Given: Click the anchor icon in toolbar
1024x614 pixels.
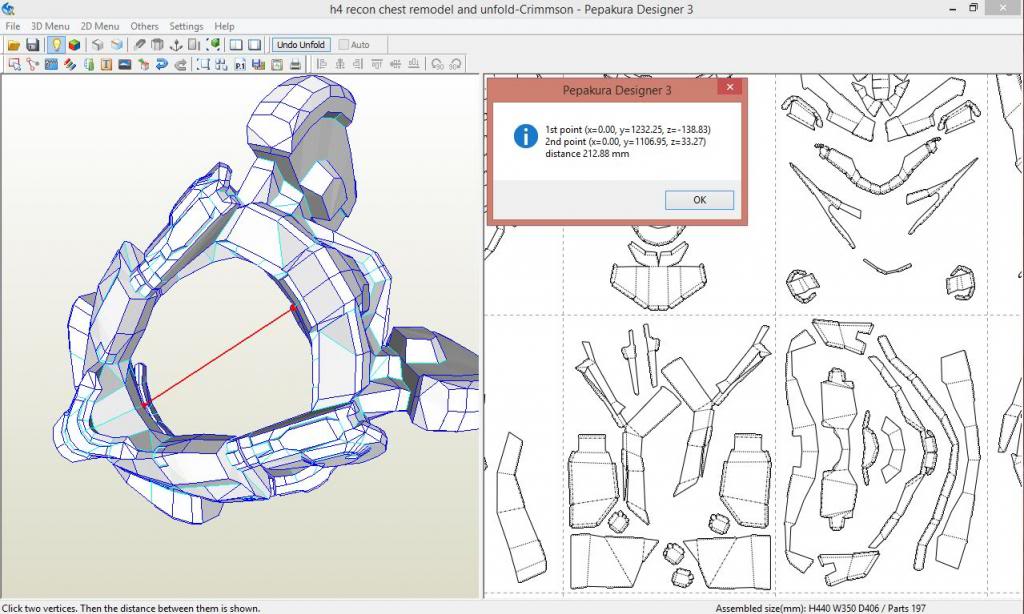Looking at the screenshot, I should pyautogui.click(x=176, y=45).
